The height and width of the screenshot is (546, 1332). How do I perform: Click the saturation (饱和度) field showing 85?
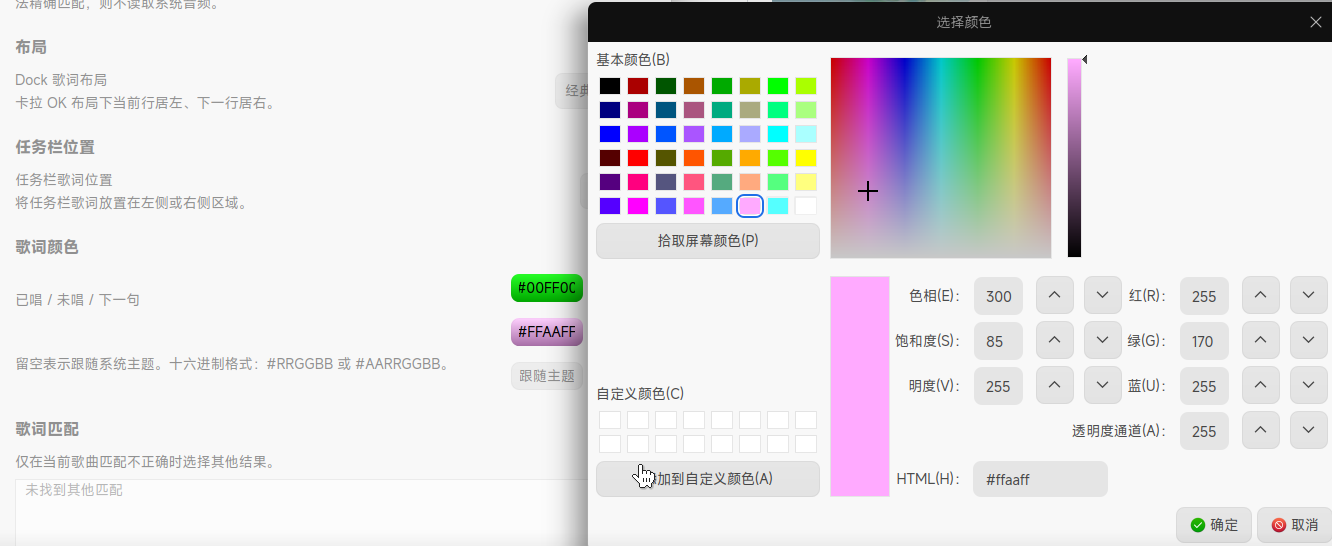tap(998, 341)
